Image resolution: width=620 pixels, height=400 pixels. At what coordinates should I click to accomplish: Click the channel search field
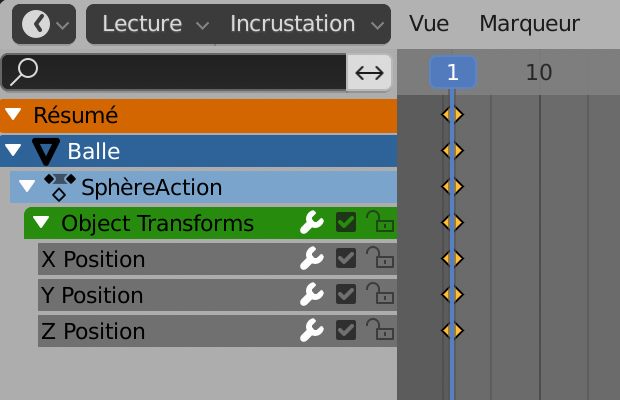tap(174, 72)
